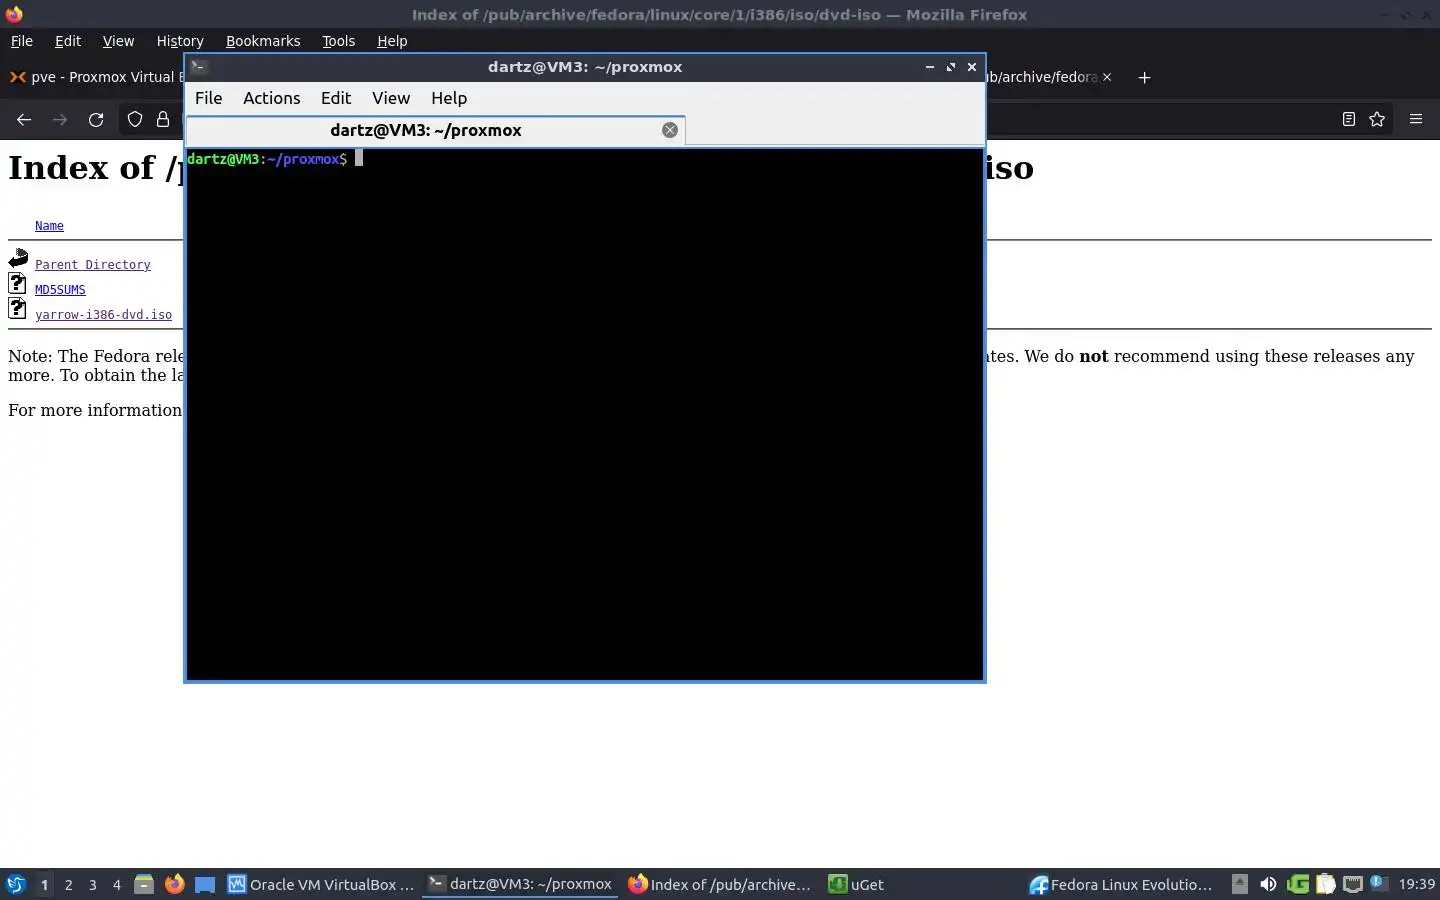Click into the terminal command prompt area

585,414
